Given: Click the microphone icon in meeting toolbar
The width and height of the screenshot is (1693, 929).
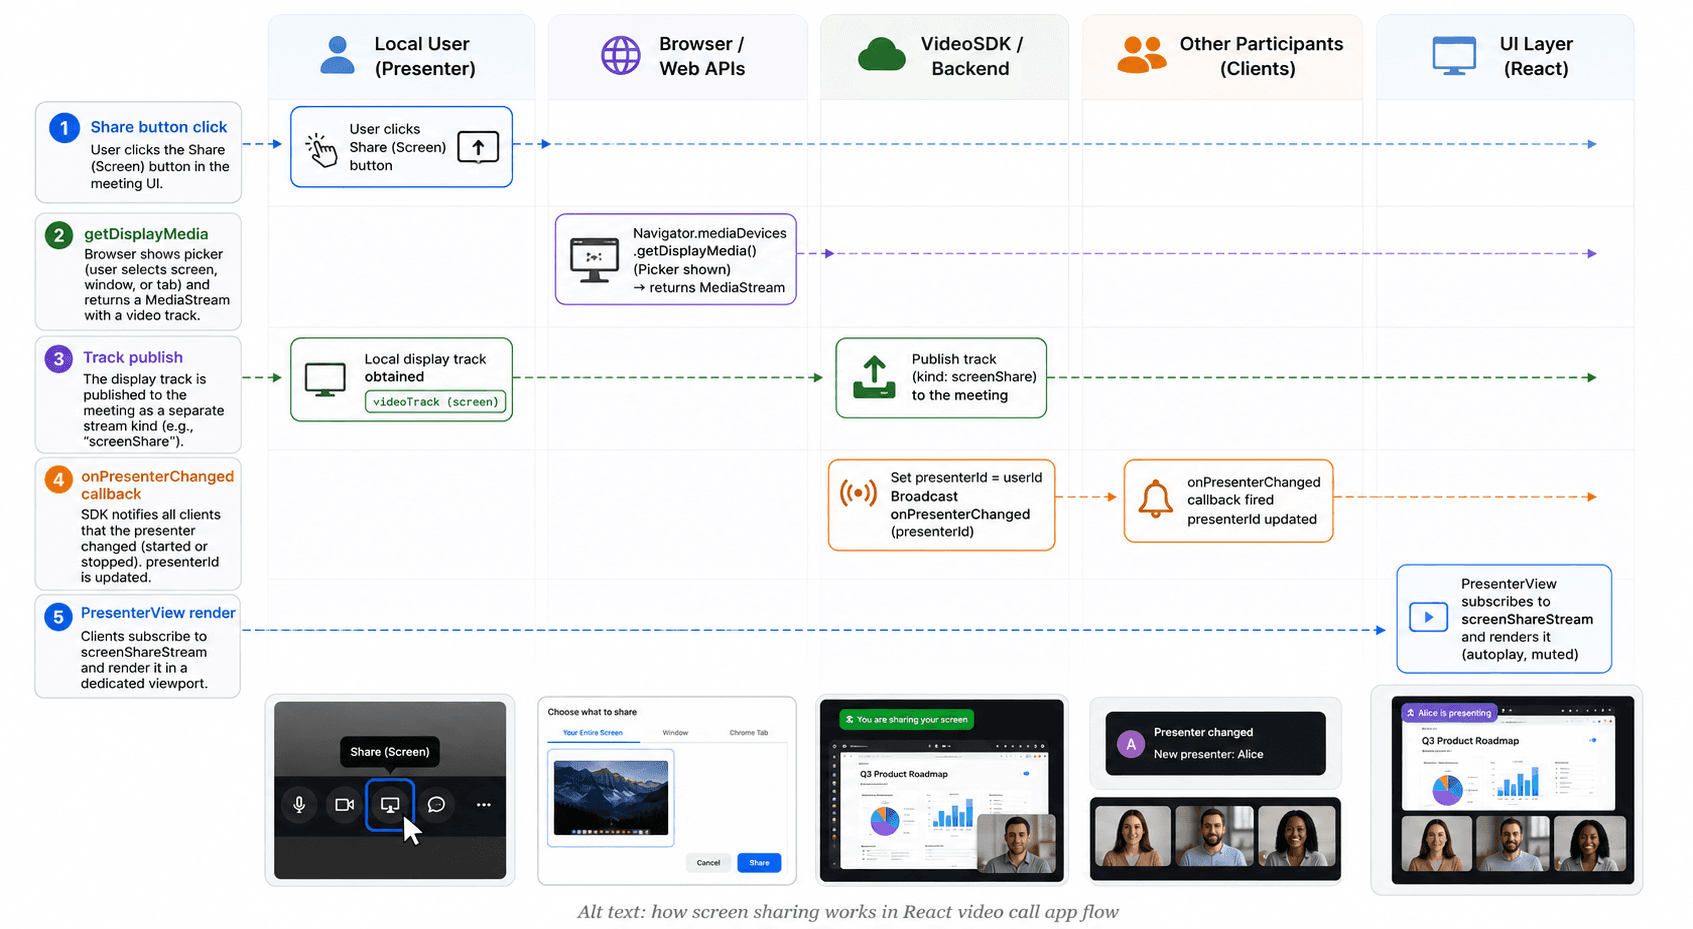Looking at the screenshot, I should click(299, 804).
